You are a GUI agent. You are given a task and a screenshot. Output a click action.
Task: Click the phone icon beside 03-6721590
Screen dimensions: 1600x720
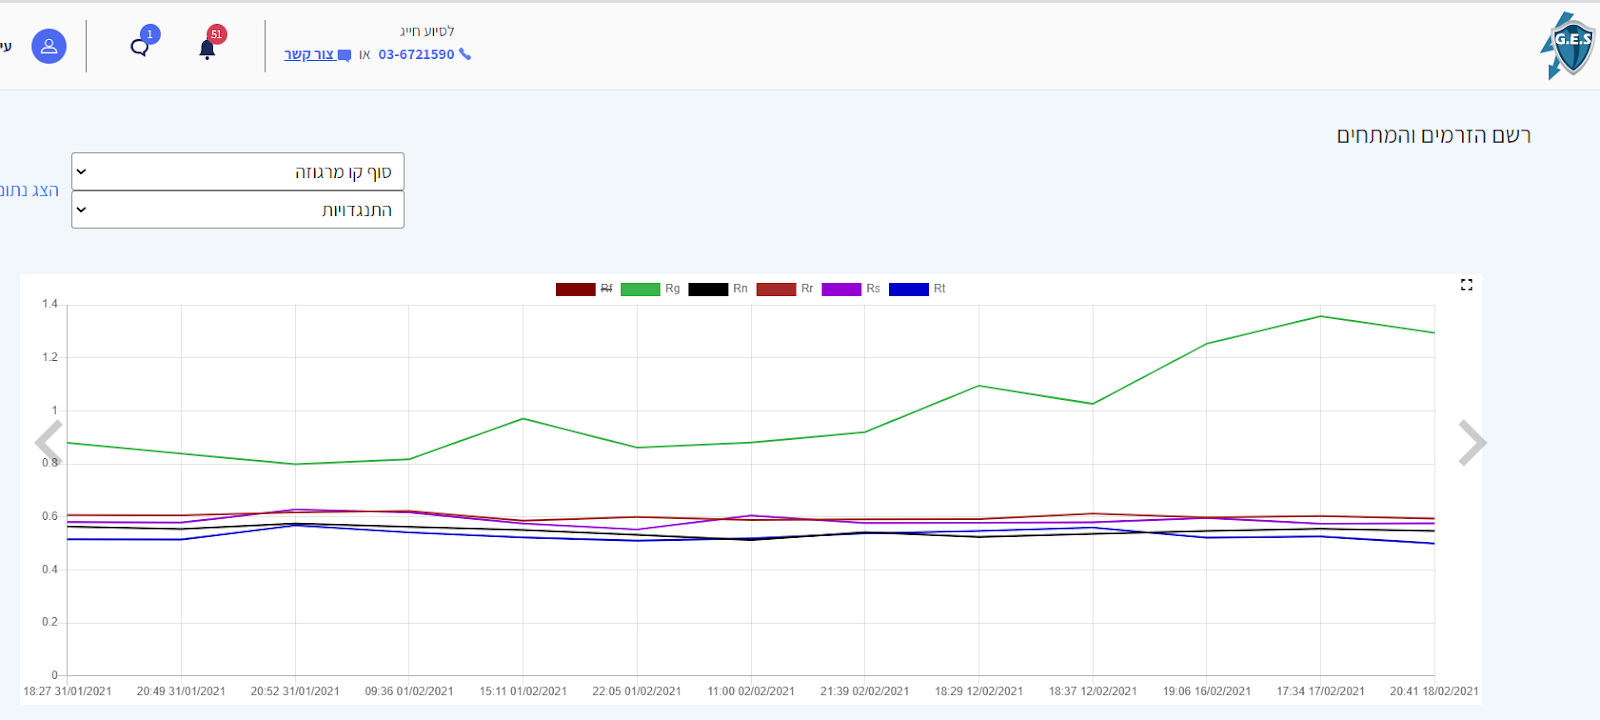[465, 54]
